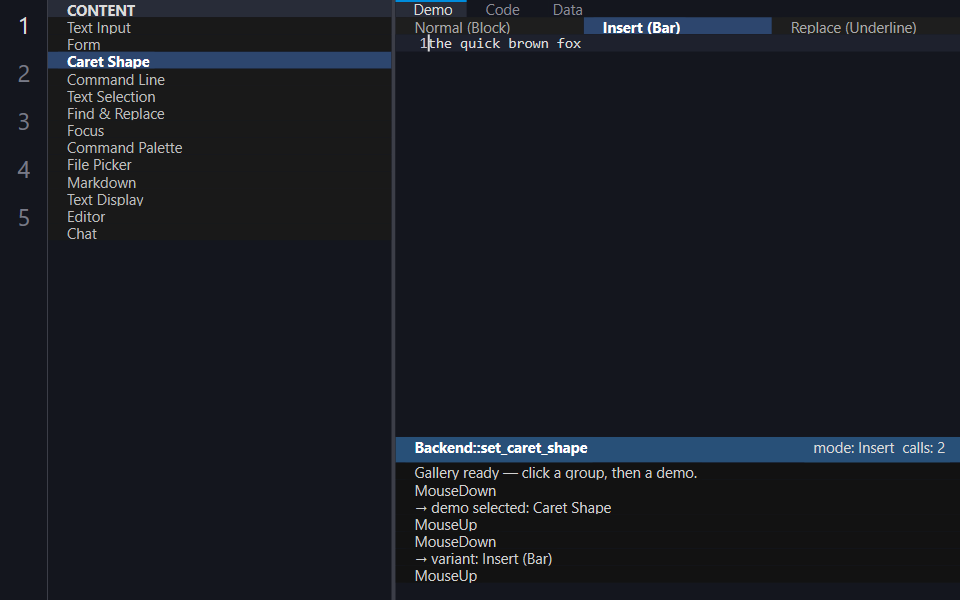Open the Command Line demo
Viewport: 960px width, 600px height.
[x=219, y=80]
